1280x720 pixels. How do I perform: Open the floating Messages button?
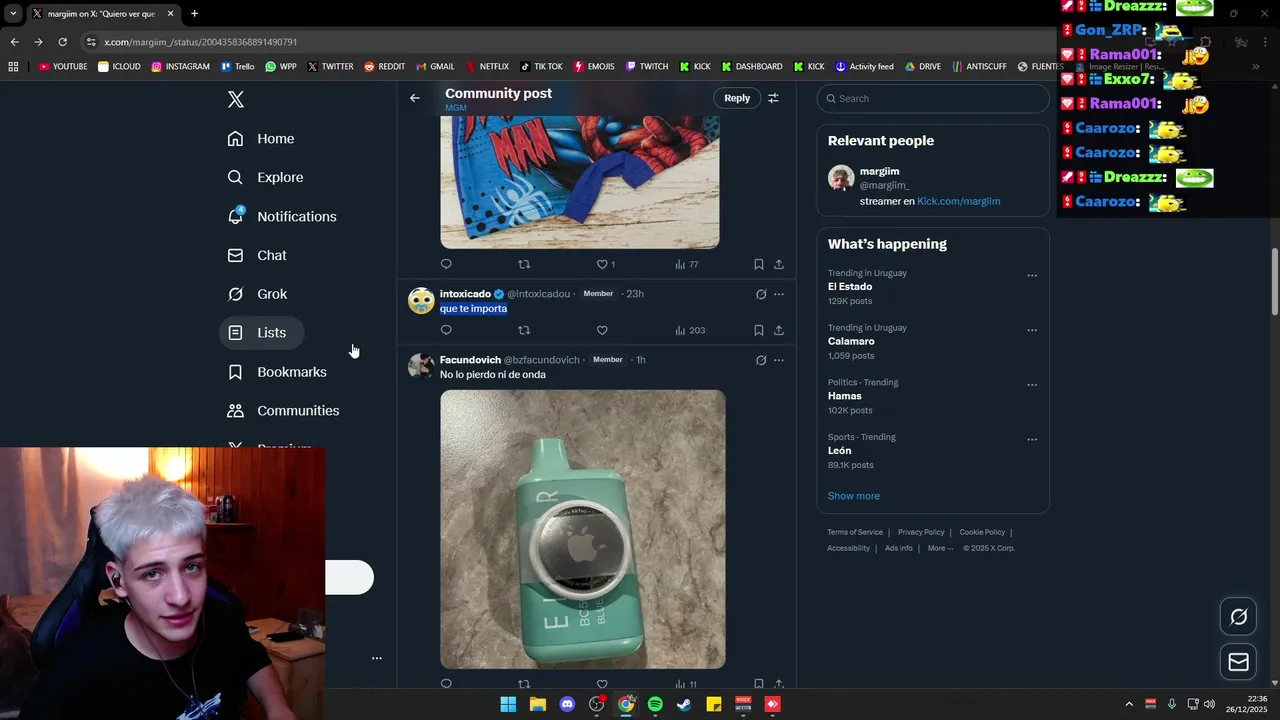(x=1238, y=662)
